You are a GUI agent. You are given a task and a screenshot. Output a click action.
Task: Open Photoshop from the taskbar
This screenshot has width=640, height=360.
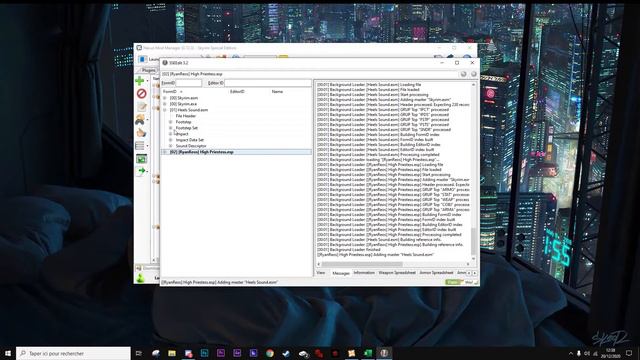point(204,353)
